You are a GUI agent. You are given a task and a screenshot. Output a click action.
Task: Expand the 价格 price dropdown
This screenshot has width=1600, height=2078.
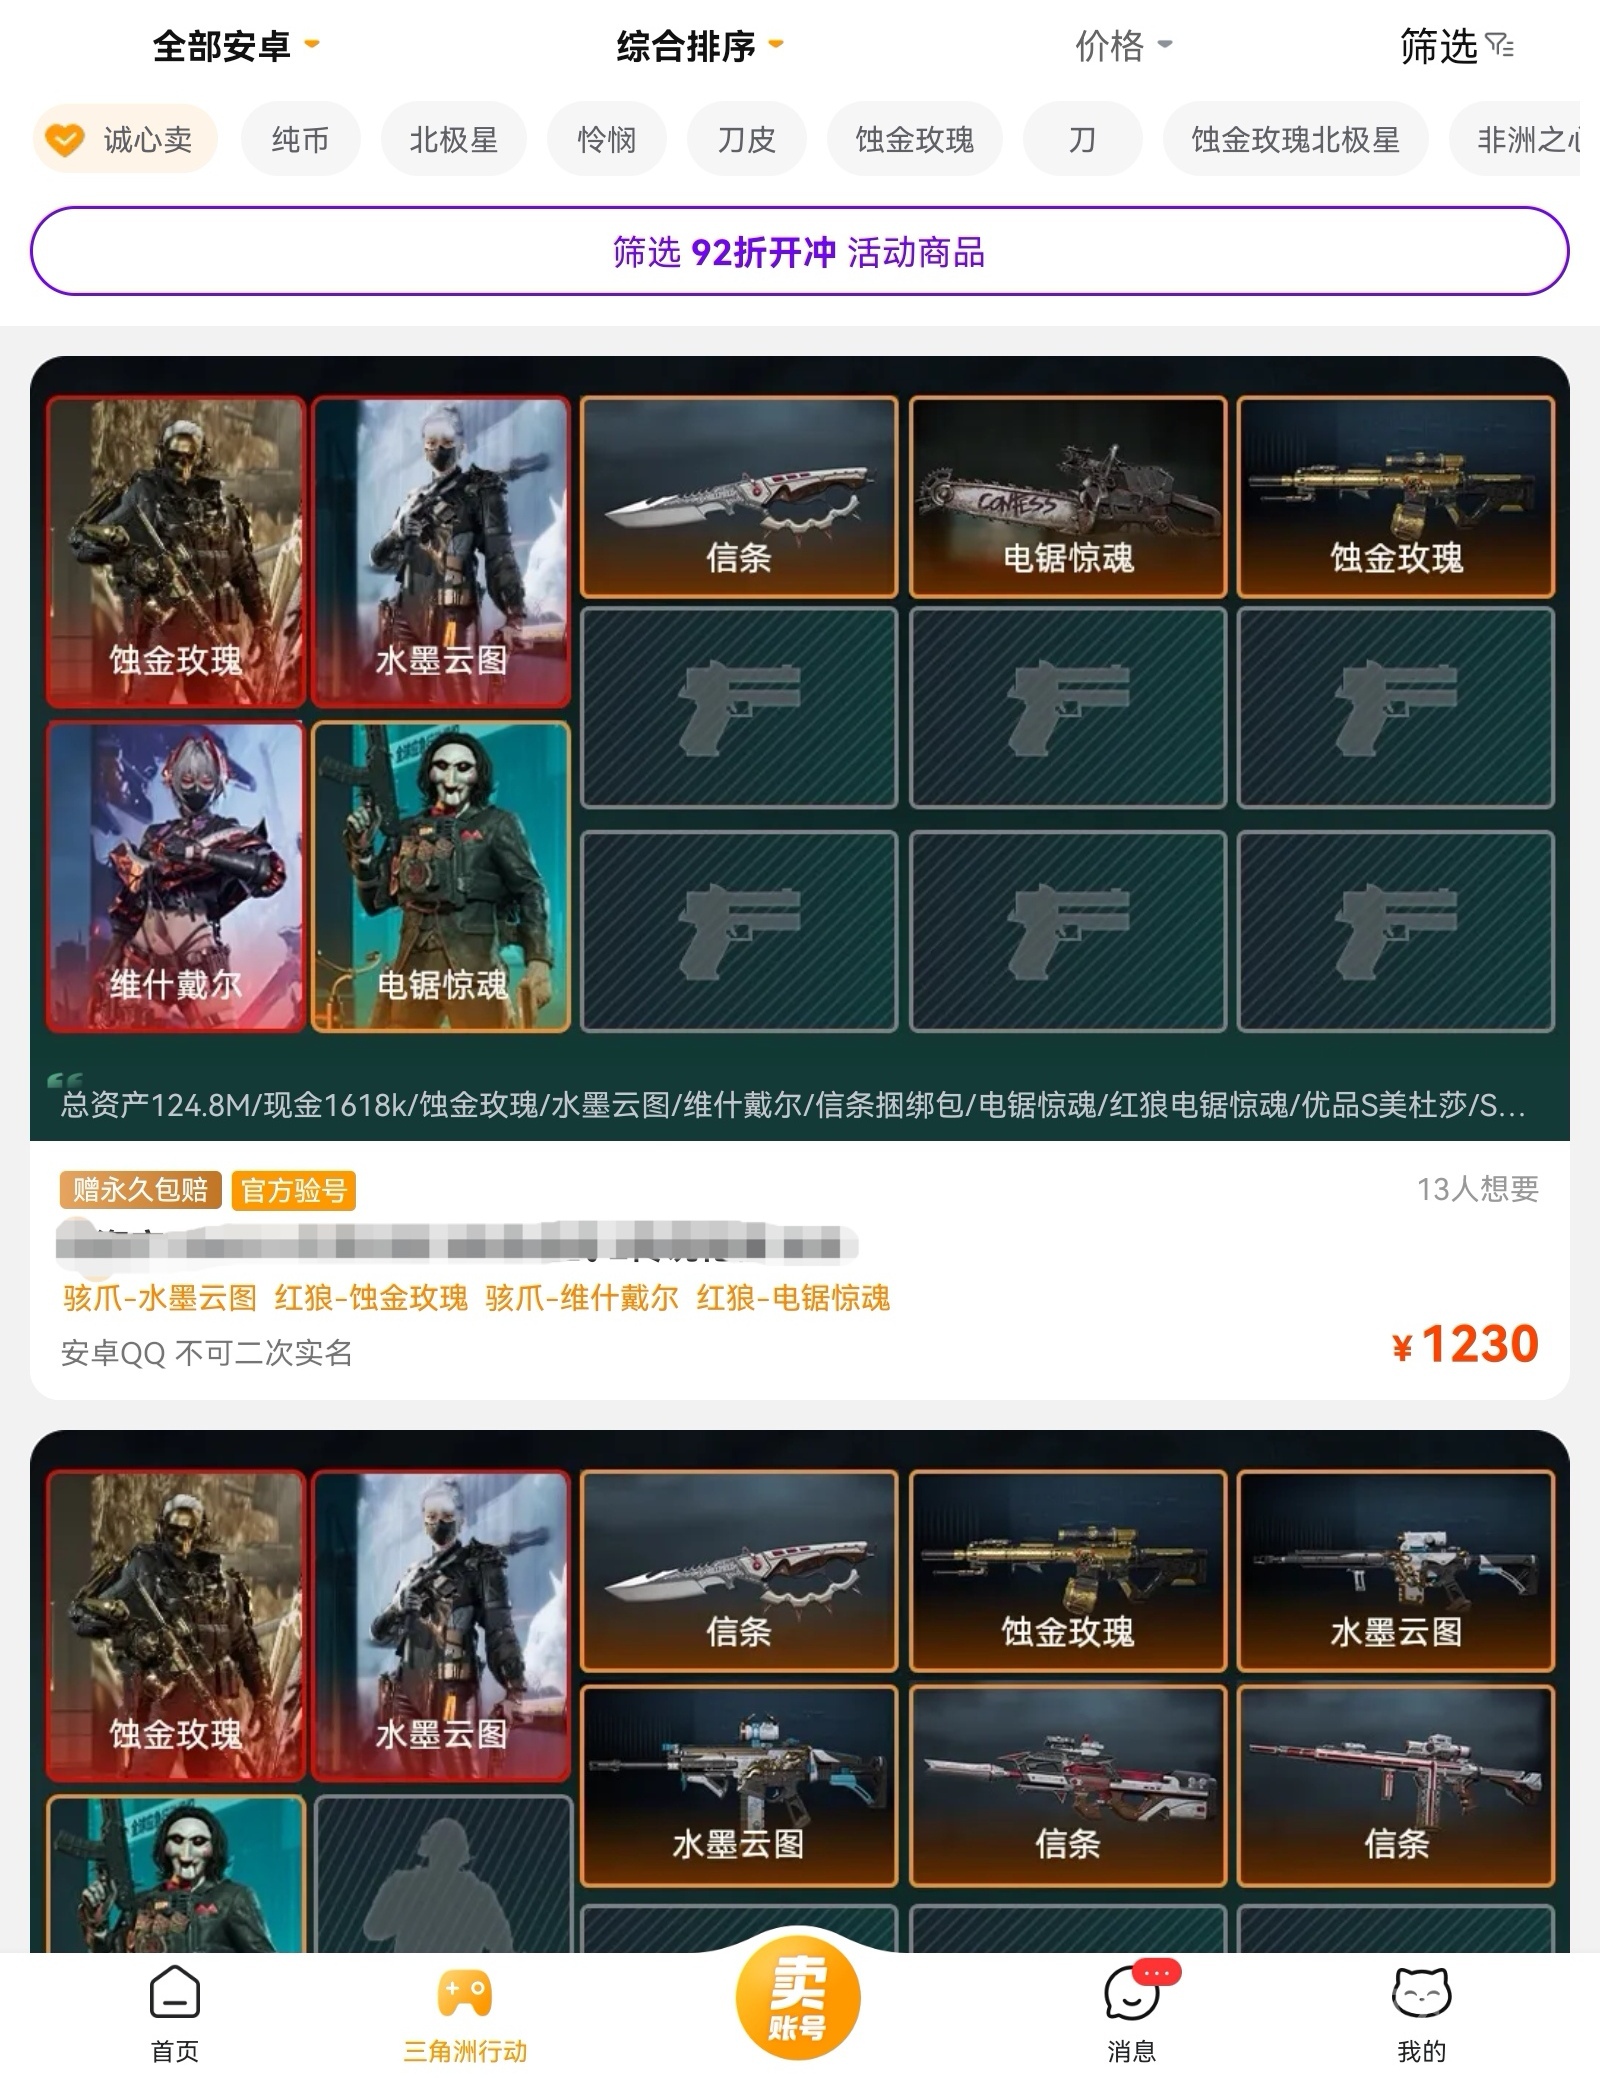[x=1124, y=46]
